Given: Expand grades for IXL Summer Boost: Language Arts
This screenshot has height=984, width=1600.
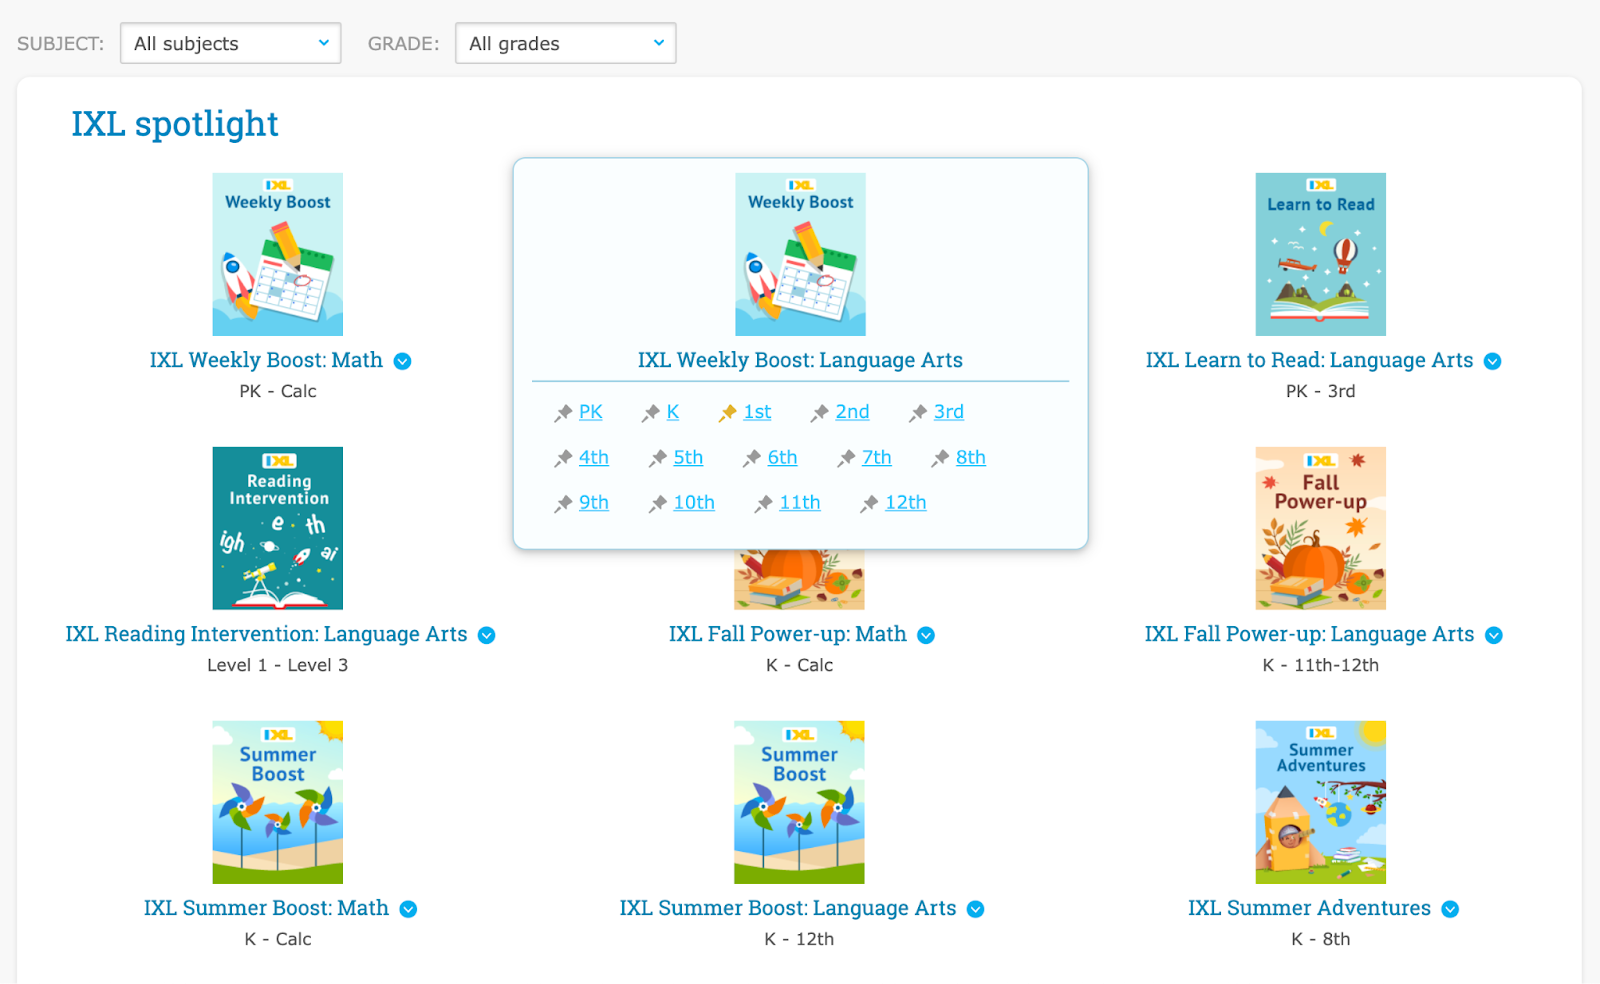Looking at the screenshot, I should pos(976,909).
